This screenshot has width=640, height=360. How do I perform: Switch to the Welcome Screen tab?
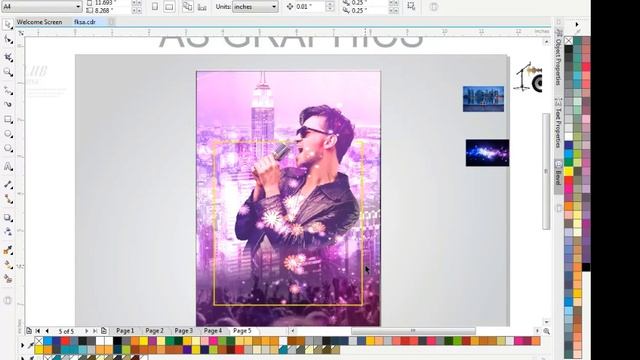[39, 22]
